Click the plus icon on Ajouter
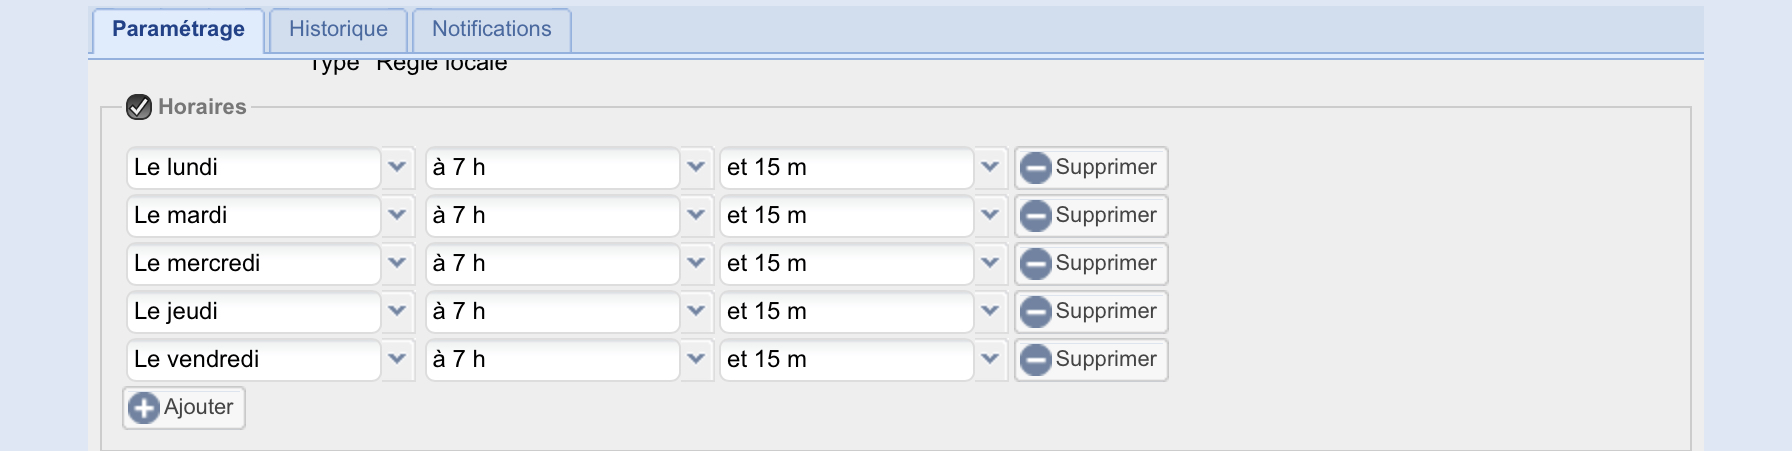Screen dimensions: 1792x451 (x=144, y=408)
